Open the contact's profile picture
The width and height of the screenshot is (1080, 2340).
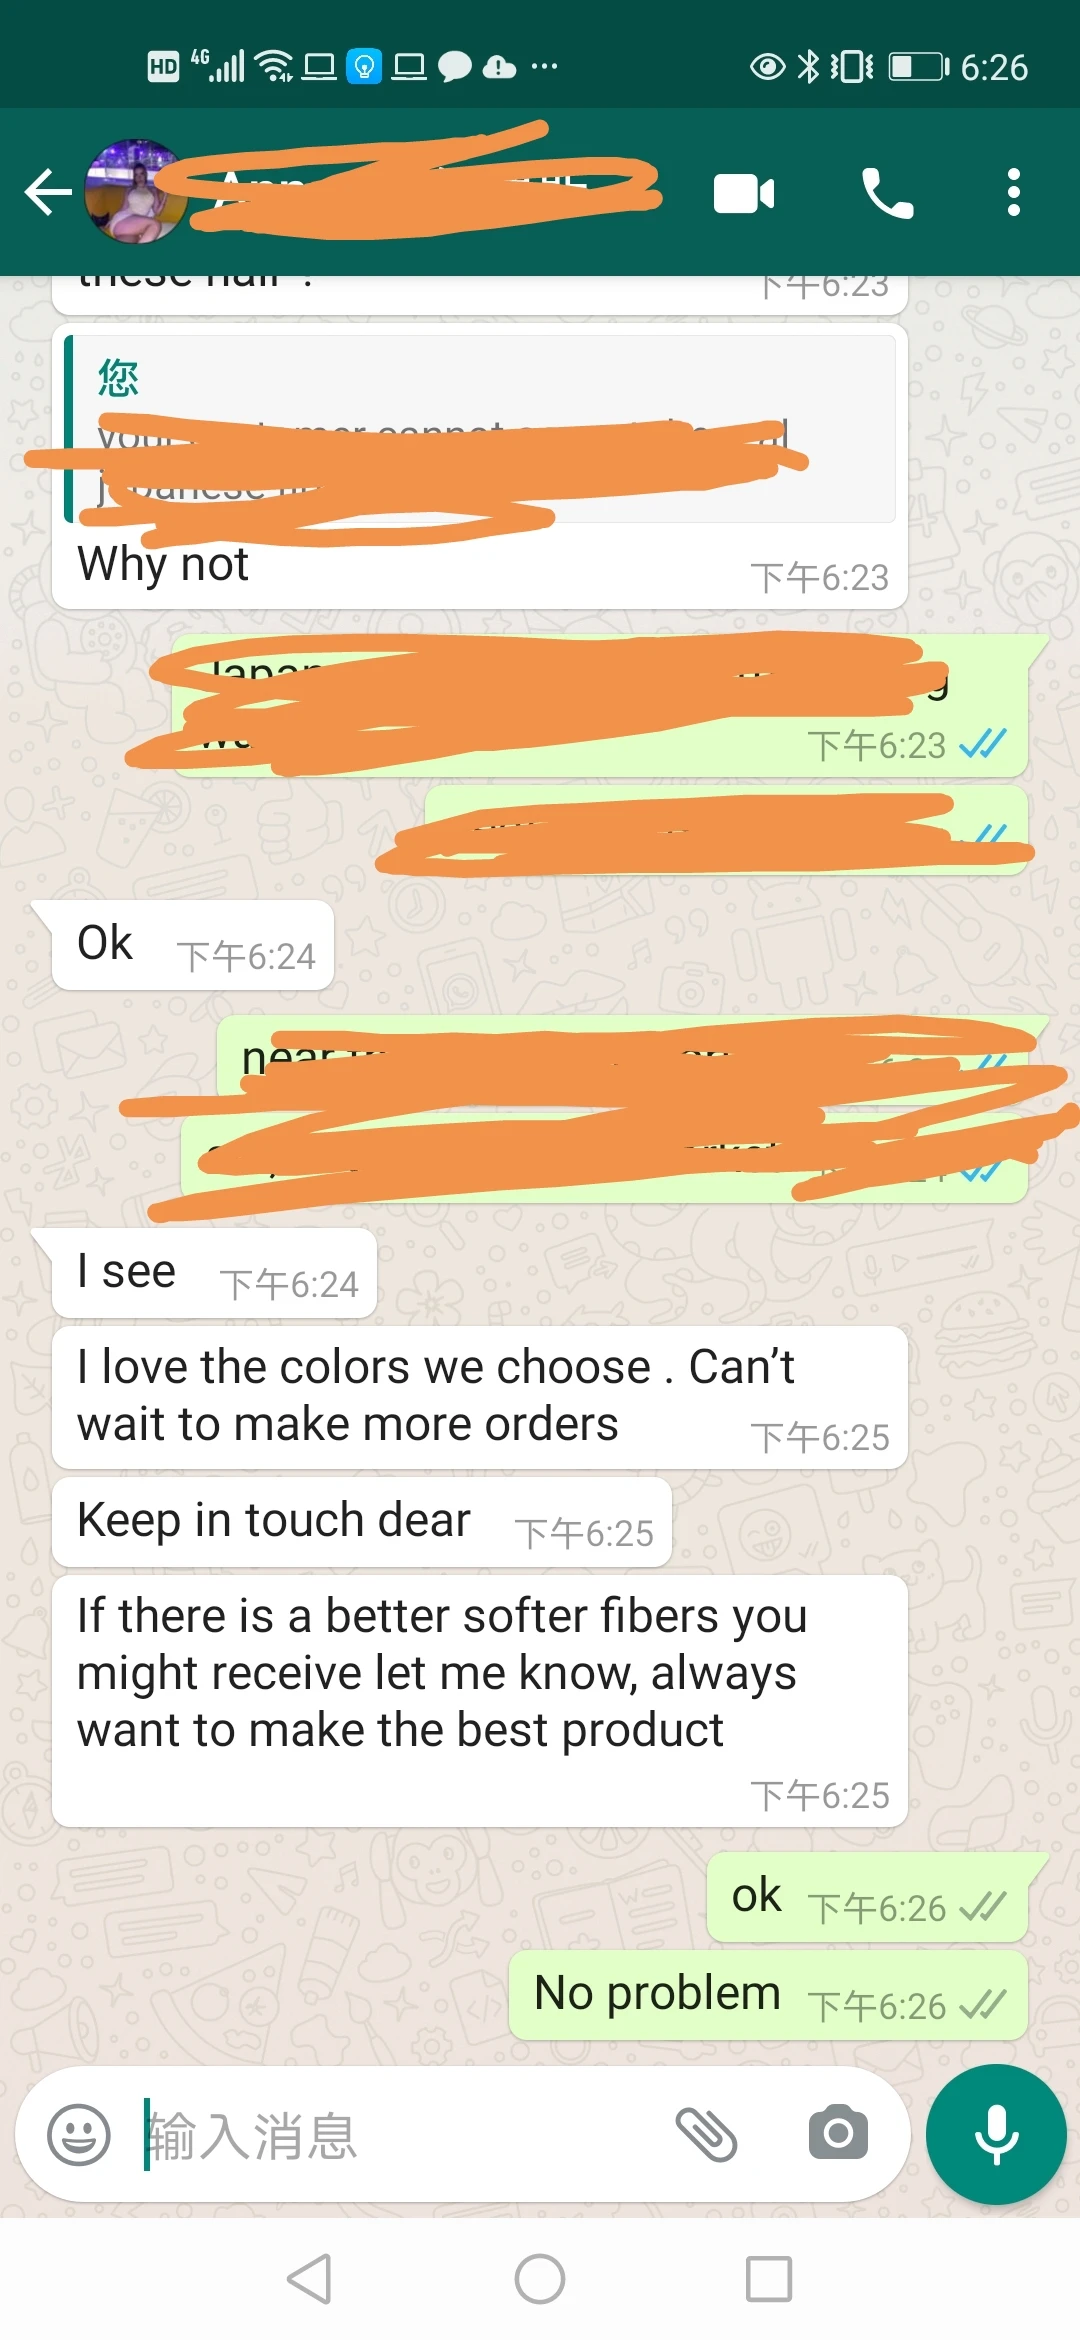pyautogui.click(x=136, y=192)
